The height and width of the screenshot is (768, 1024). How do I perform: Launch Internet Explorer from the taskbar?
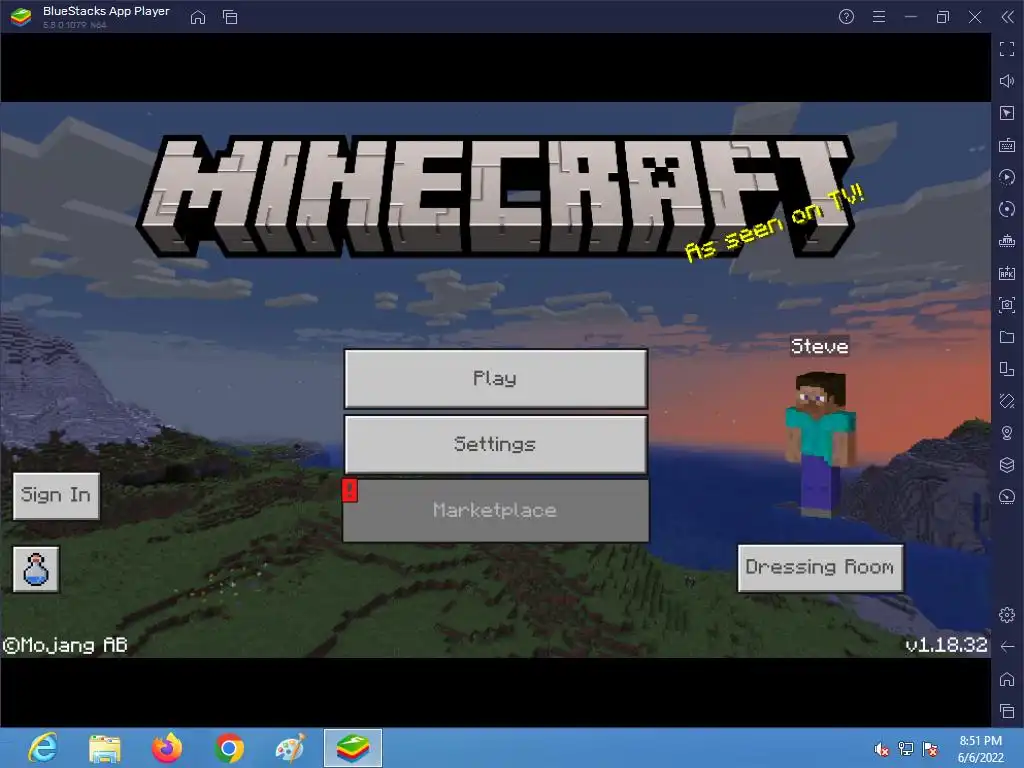(x=43, y=748)
